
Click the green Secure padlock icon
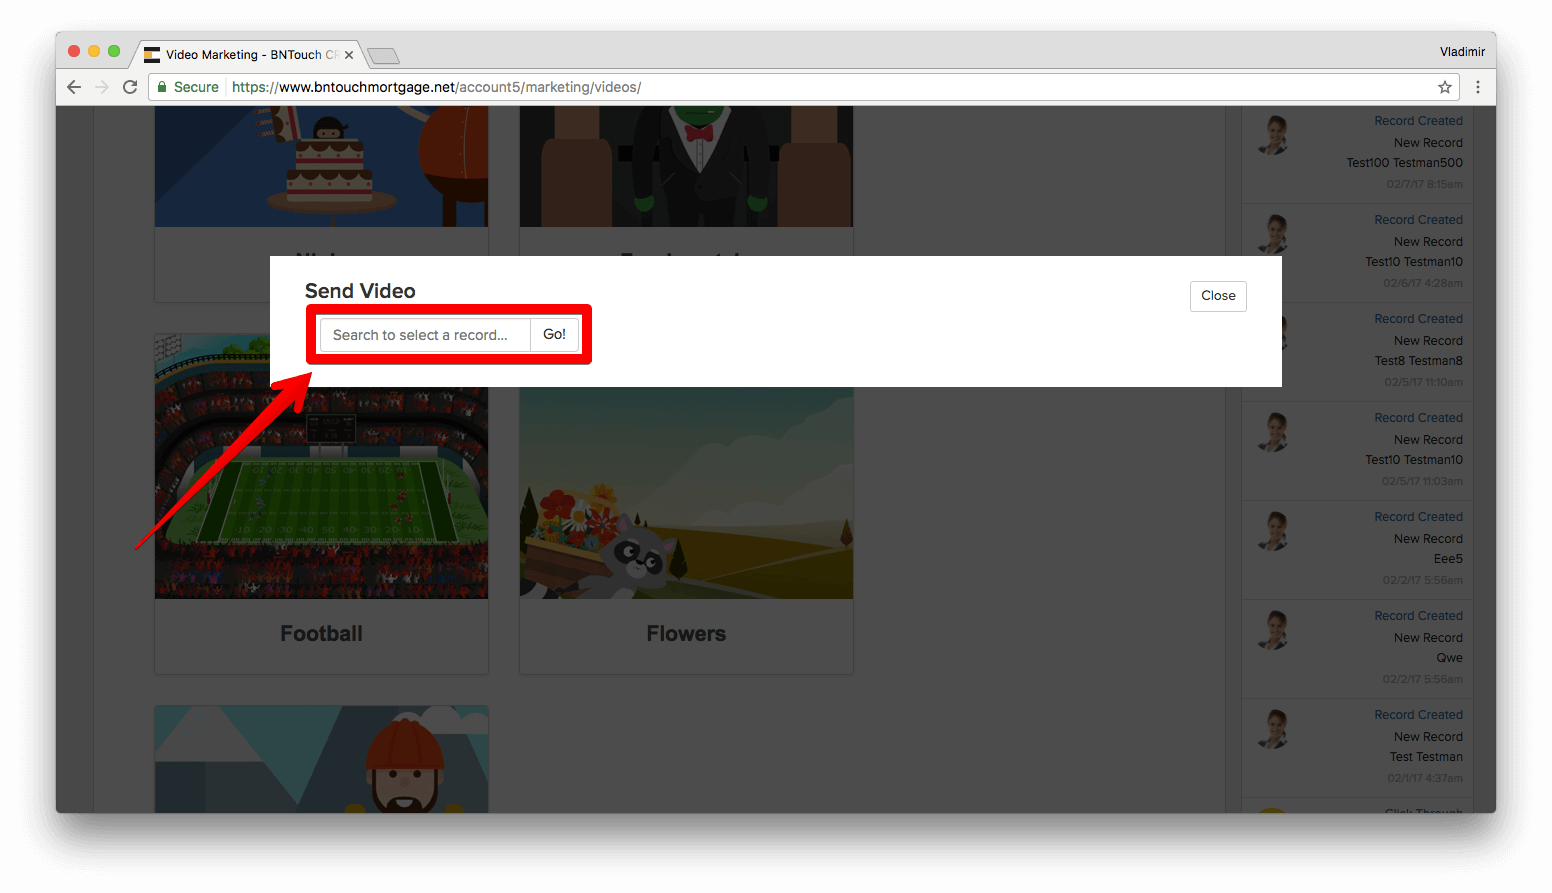click(x=162, y=87)
